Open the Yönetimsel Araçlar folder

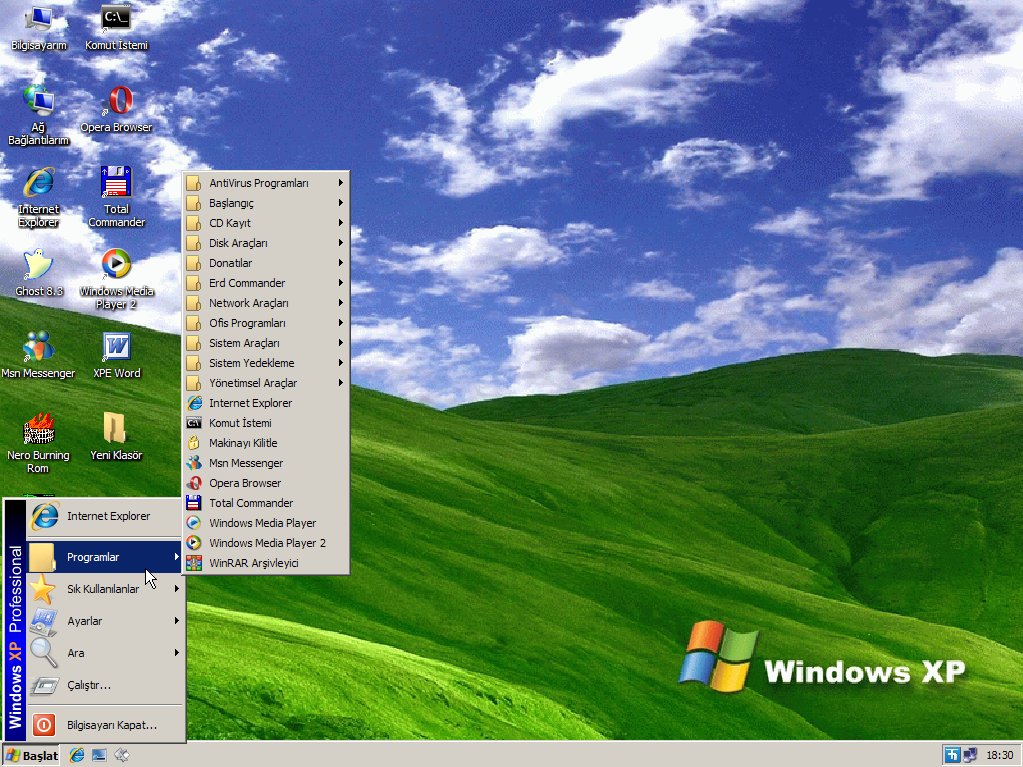click(266, 383)
